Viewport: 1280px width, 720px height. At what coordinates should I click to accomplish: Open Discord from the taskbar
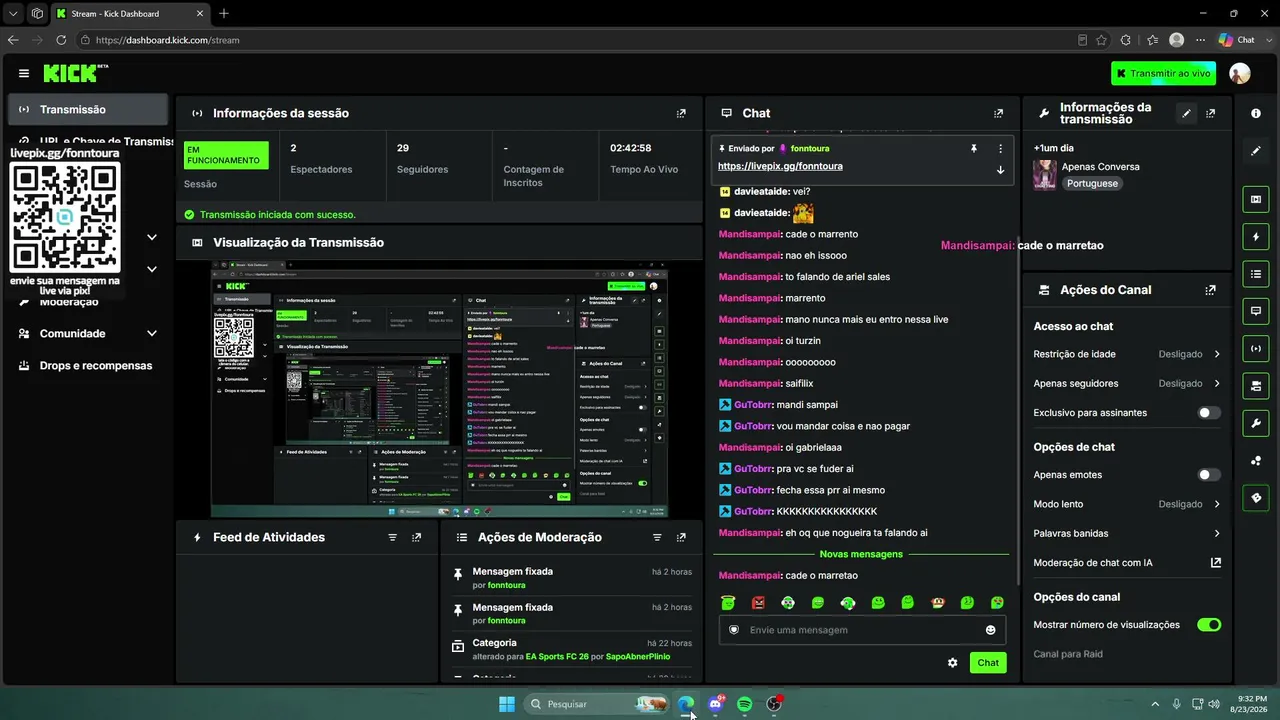tap(715, 704)
